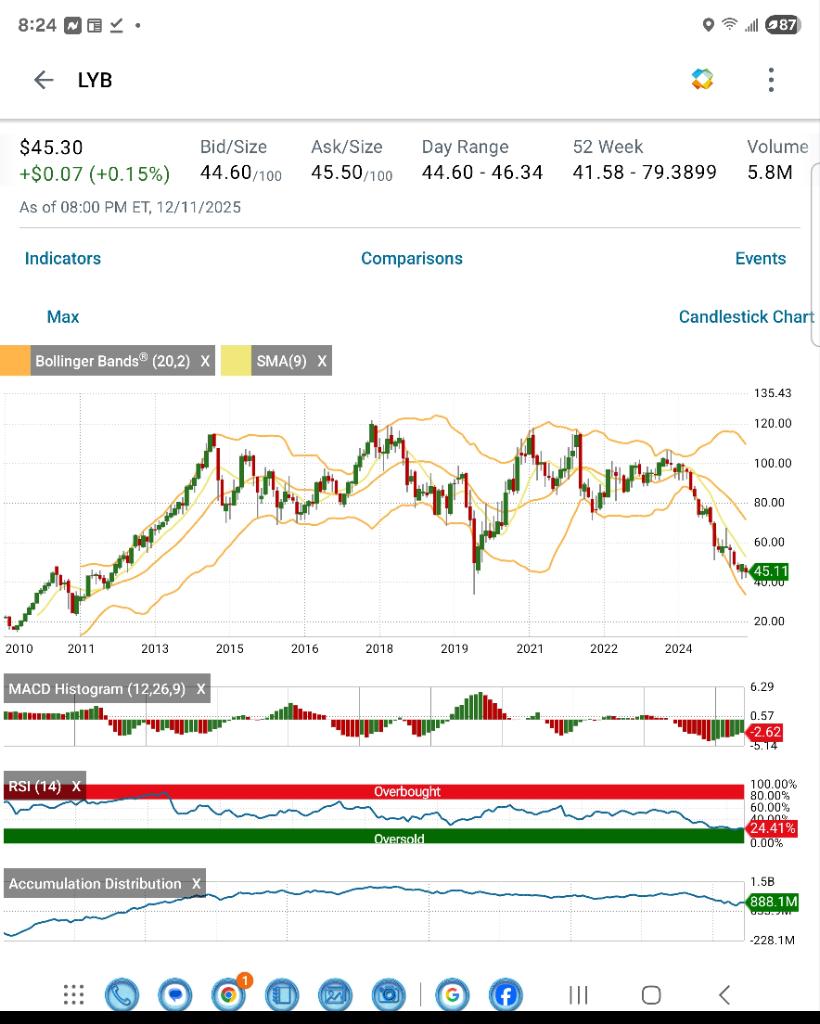The width and height of the screenshot is (820, 1024).
Task: Launch the Messages app from dock
Action: pyautogui.click(x=175, y=995)
